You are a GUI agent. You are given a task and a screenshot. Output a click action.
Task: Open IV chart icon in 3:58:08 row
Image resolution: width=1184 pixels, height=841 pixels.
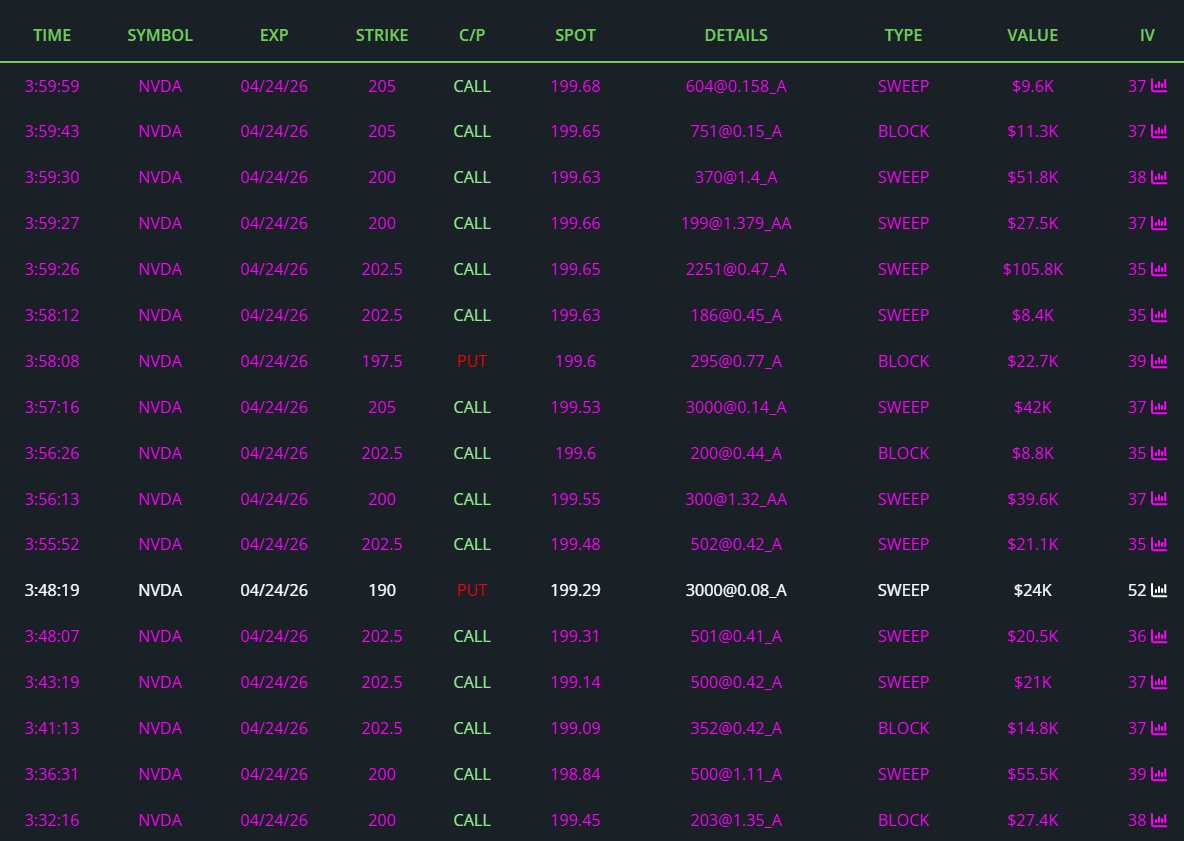[1158, 361]
